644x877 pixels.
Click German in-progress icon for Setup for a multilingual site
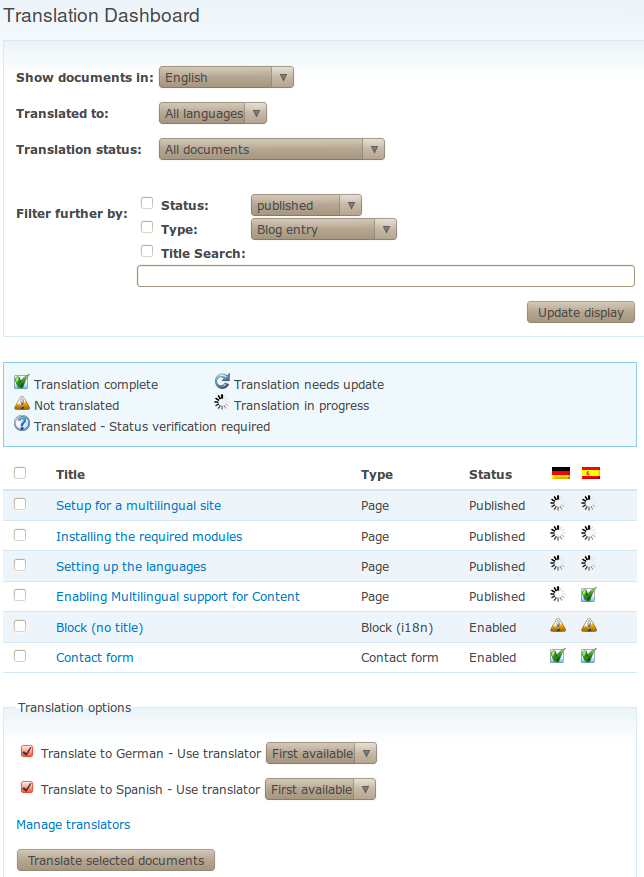point(557,503)
